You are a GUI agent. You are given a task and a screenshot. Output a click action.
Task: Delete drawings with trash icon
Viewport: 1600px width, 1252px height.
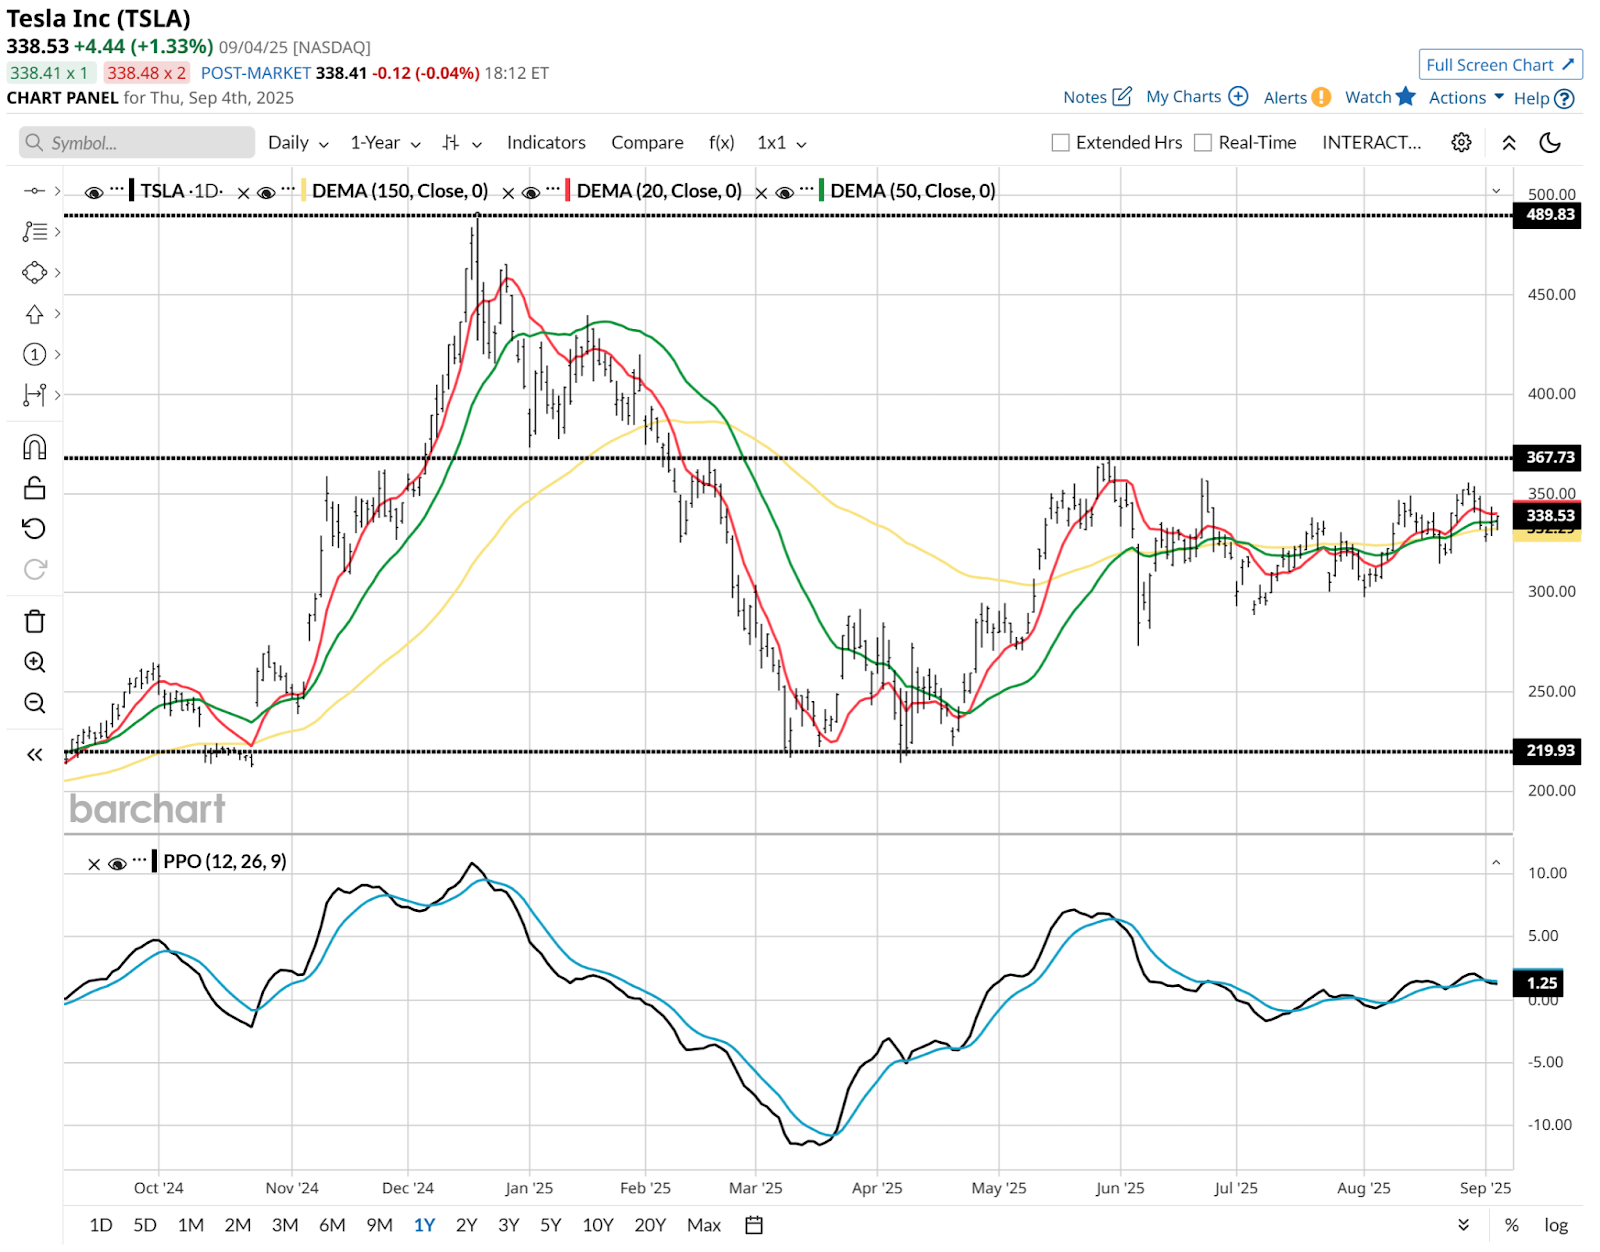point(34,621)
